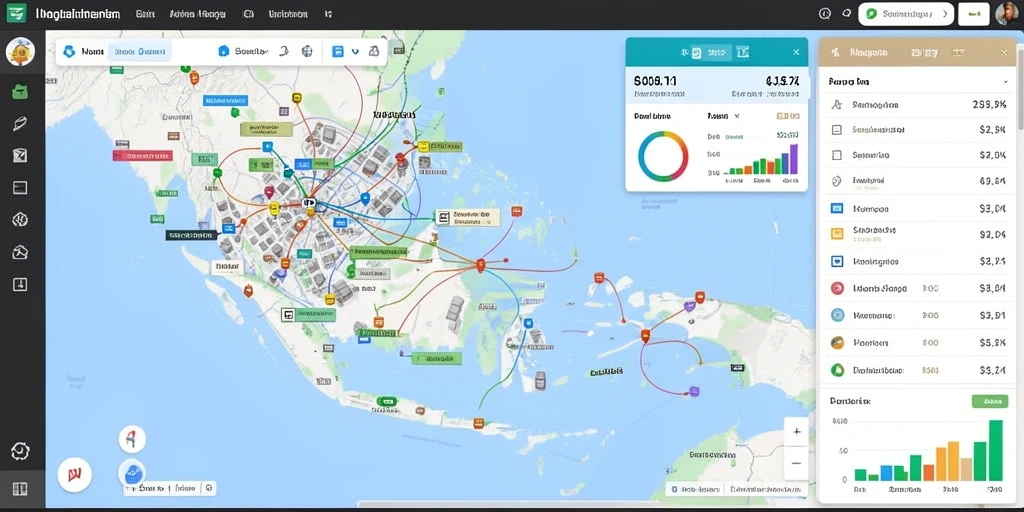Viewport: 1024px width, 512px height.
Task: Open the chat bubble icon in the top bar
Action: pyautogui.click(x=847, y=13)
